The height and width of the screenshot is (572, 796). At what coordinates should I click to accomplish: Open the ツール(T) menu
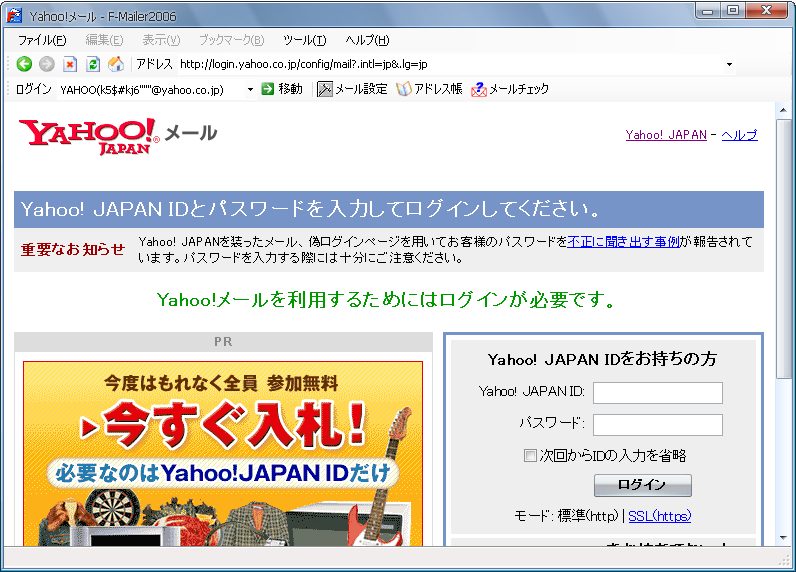coord(305,40)
